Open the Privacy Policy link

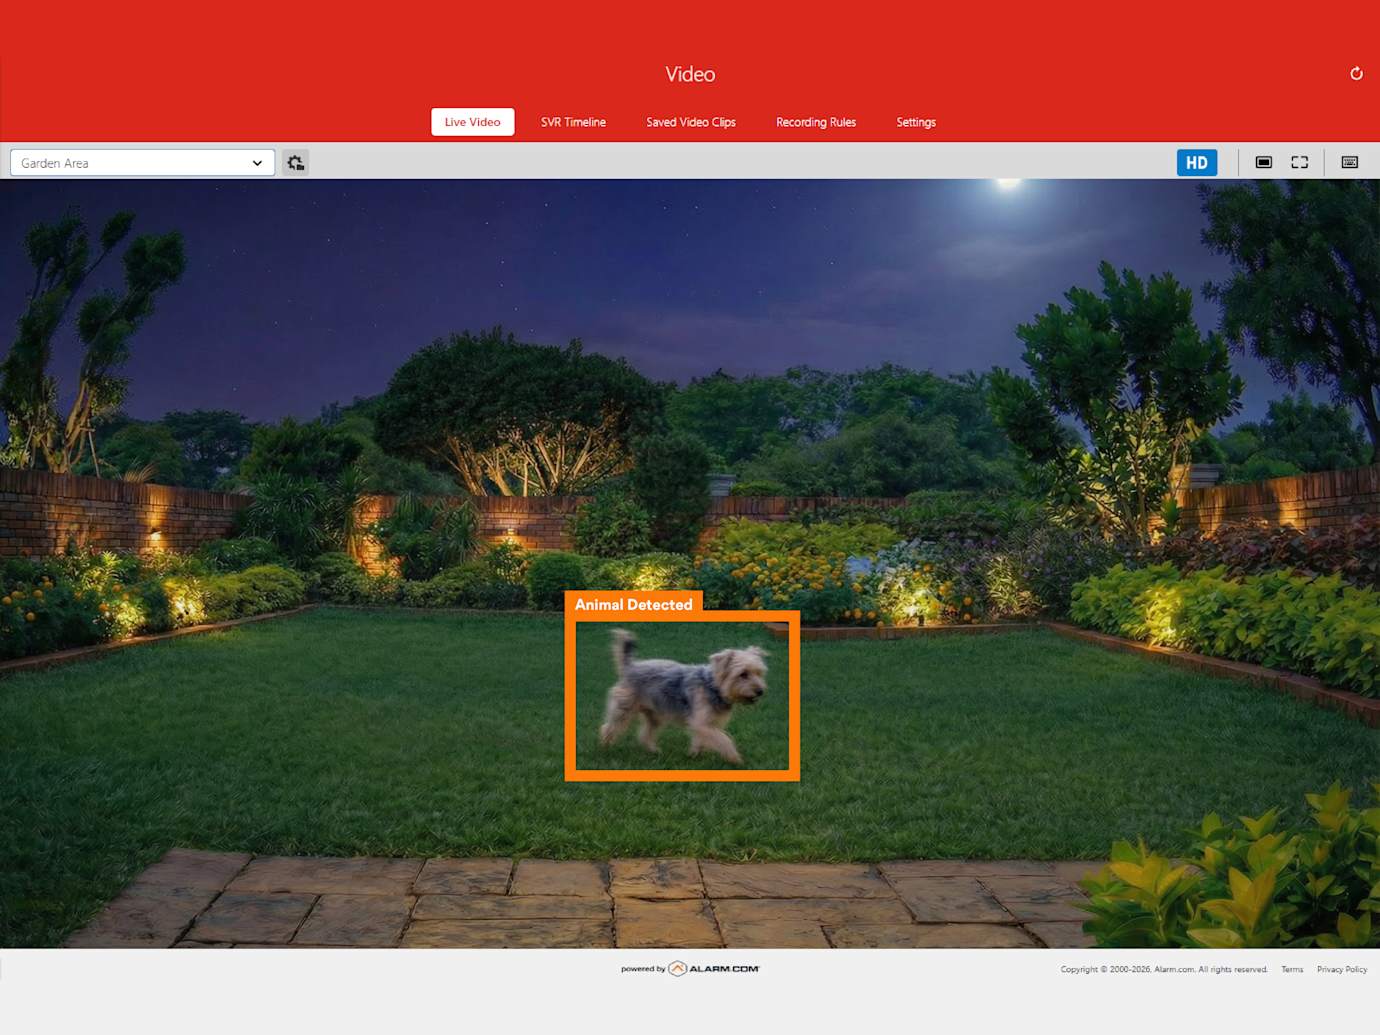coord(1341,970)
